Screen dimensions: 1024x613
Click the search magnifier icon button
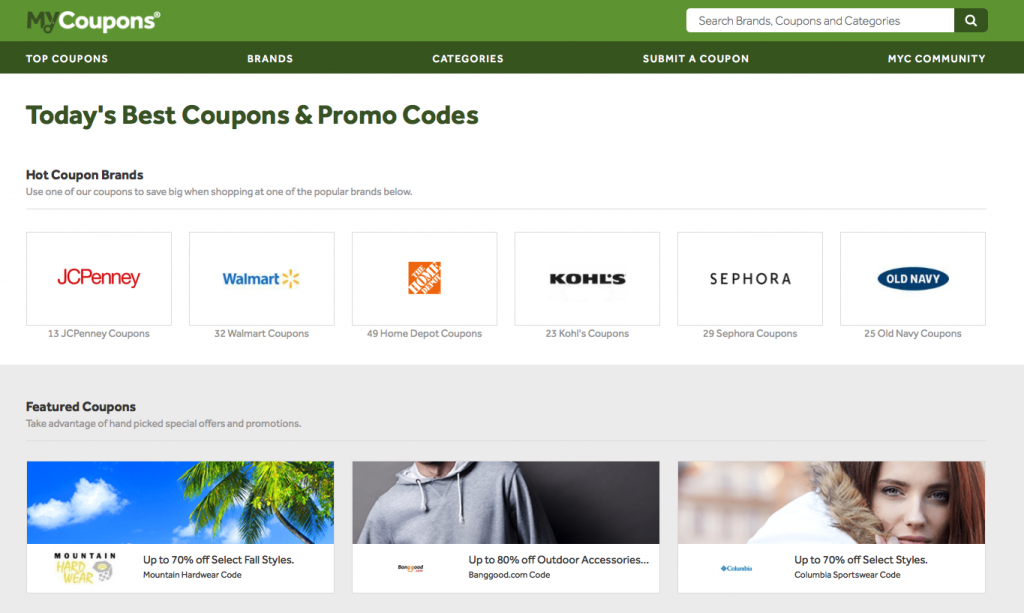[x=970, y=20]
